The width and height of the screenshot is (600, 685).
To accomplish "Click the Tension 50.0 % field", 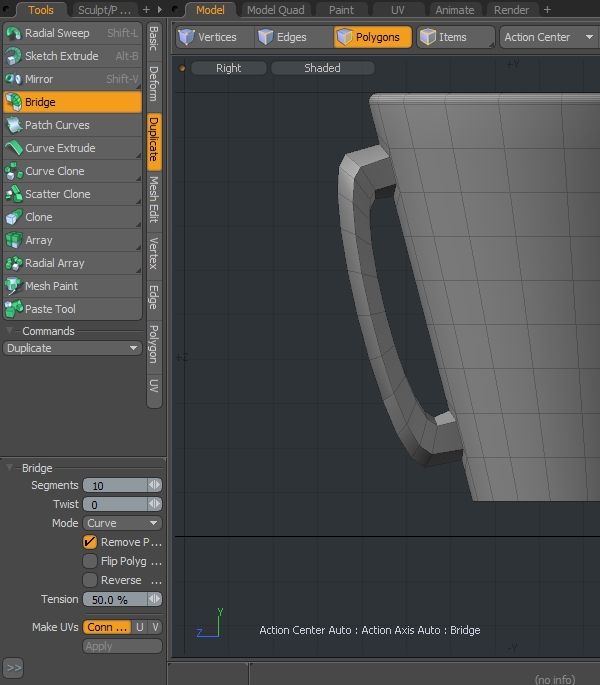I will pos(115,599).
